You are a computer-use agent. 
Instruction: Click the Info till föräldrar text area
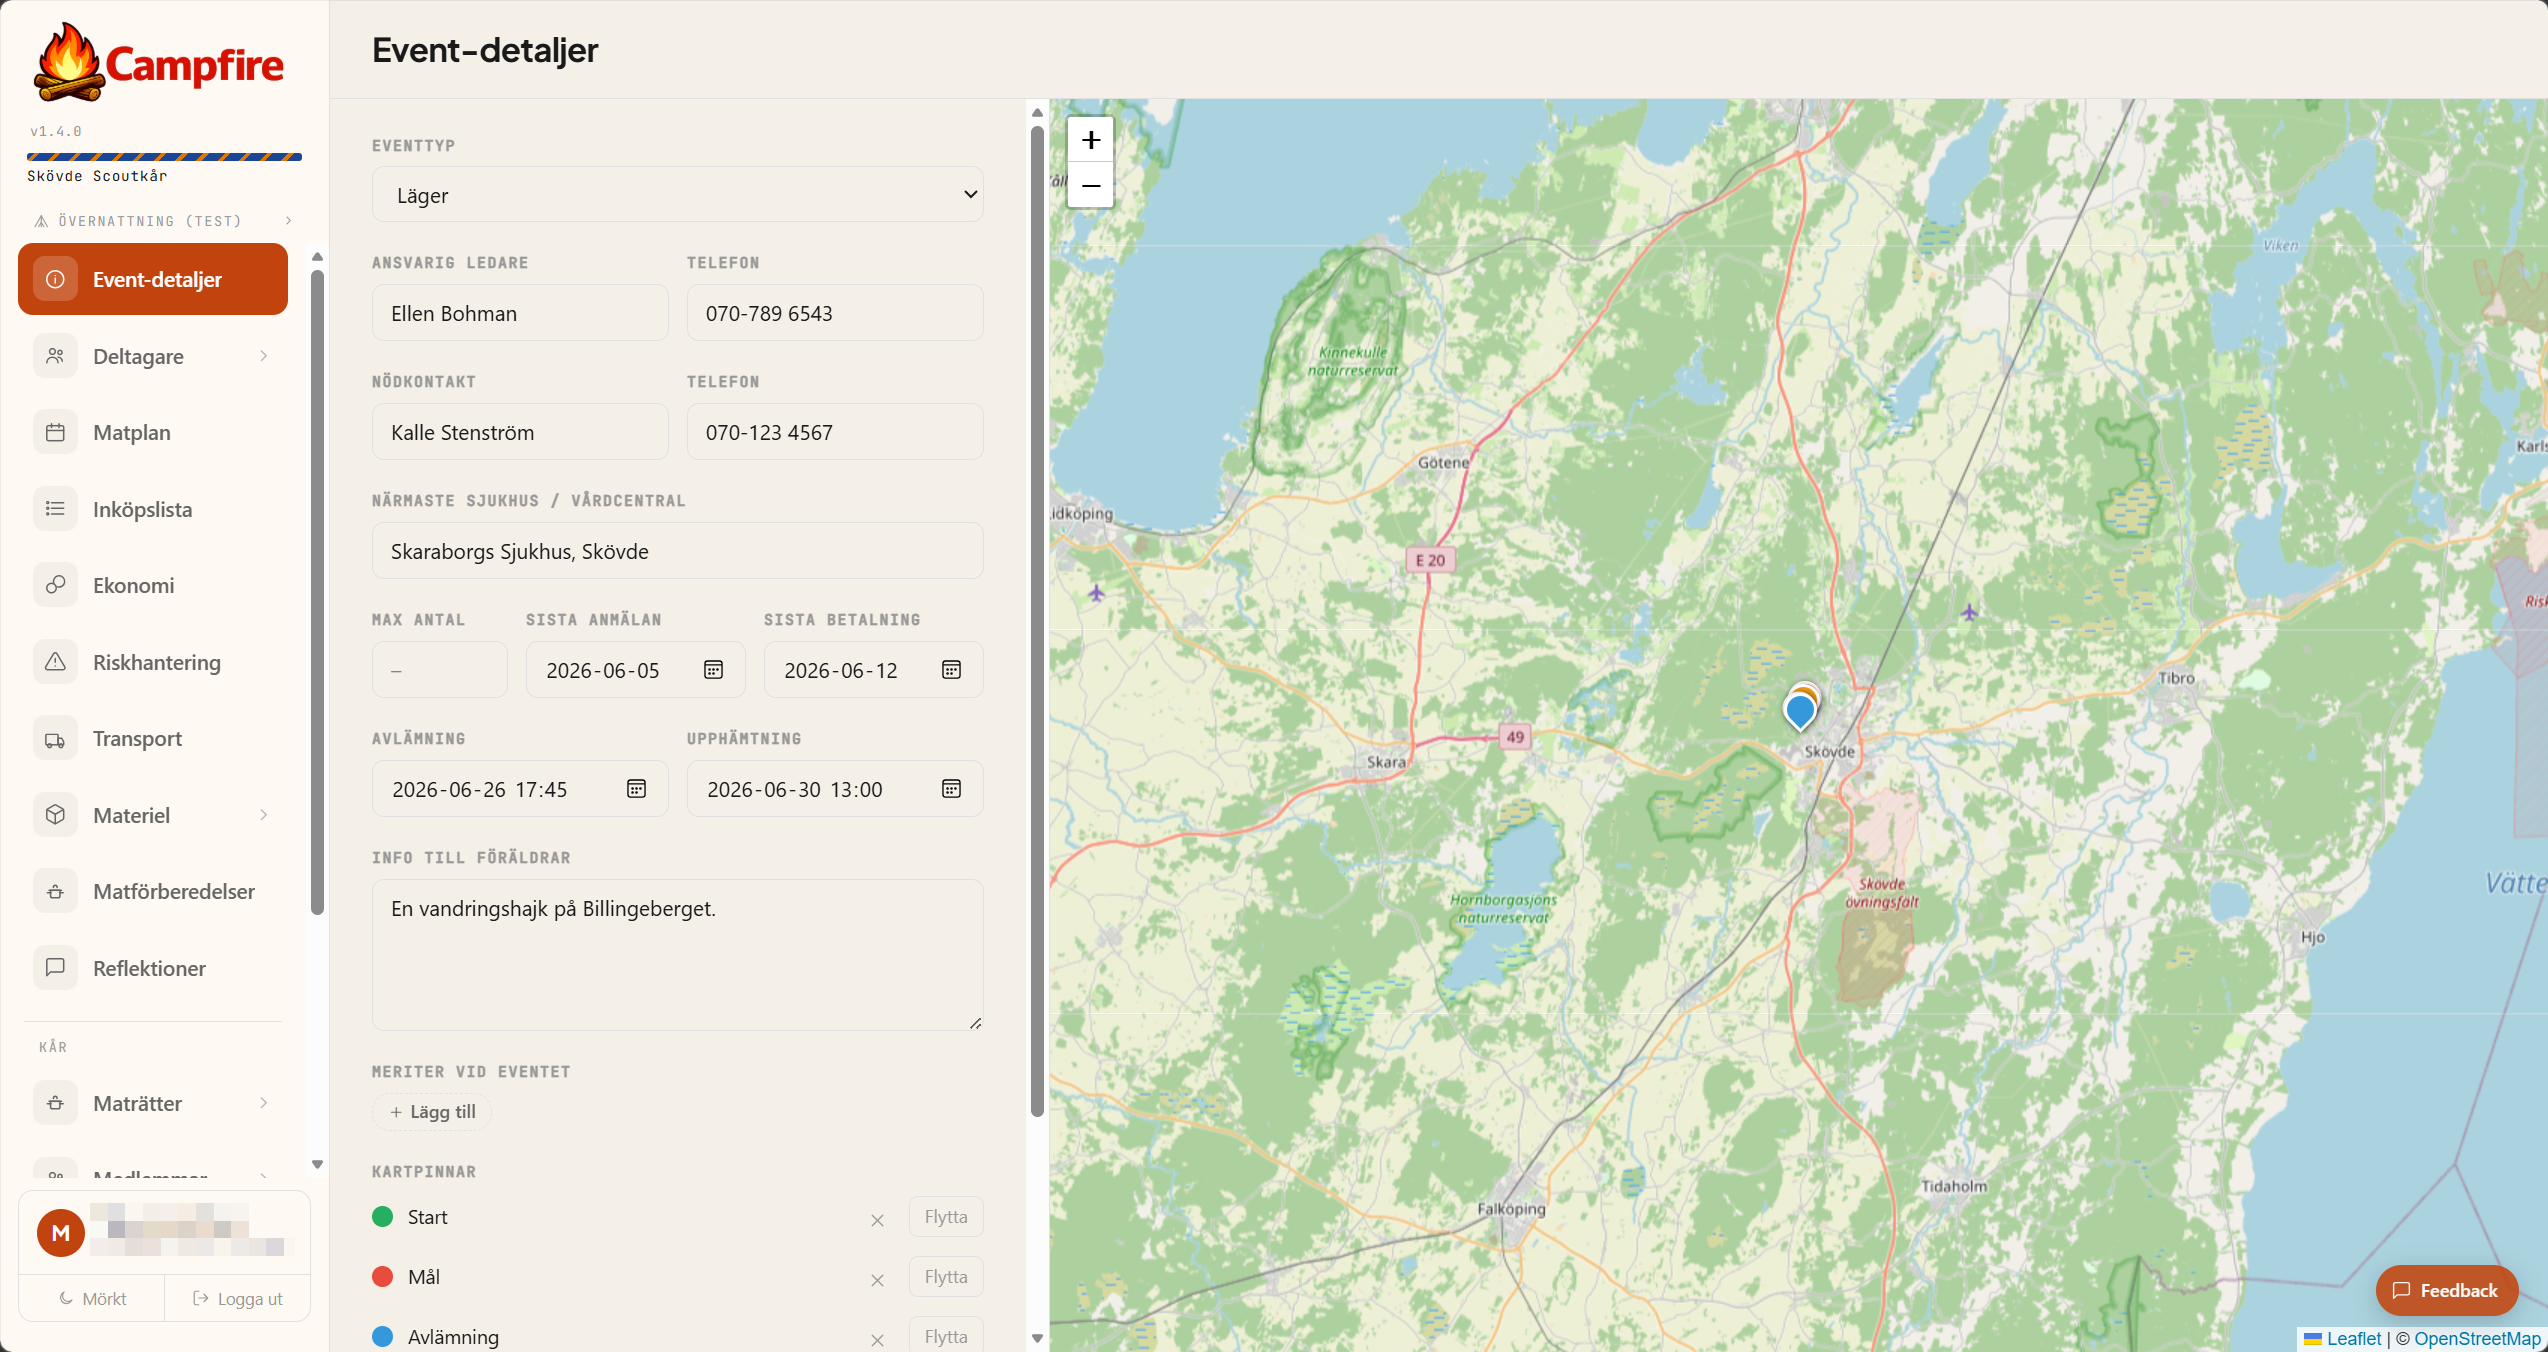678,955
